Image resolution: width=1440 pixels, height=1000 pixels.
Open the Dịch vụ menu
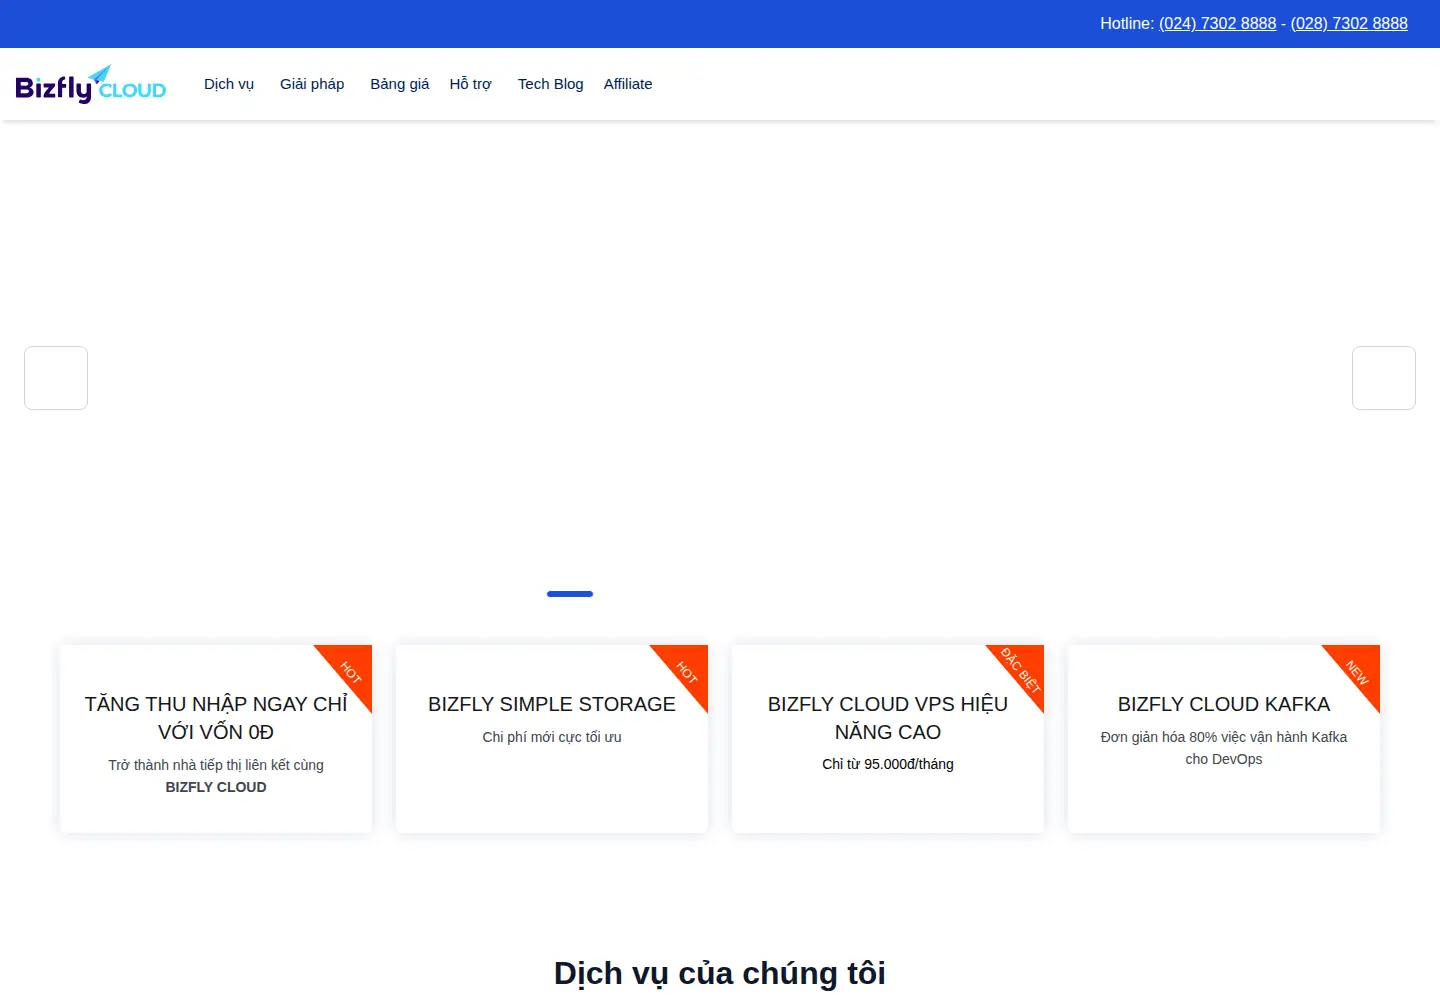[229, 84]
